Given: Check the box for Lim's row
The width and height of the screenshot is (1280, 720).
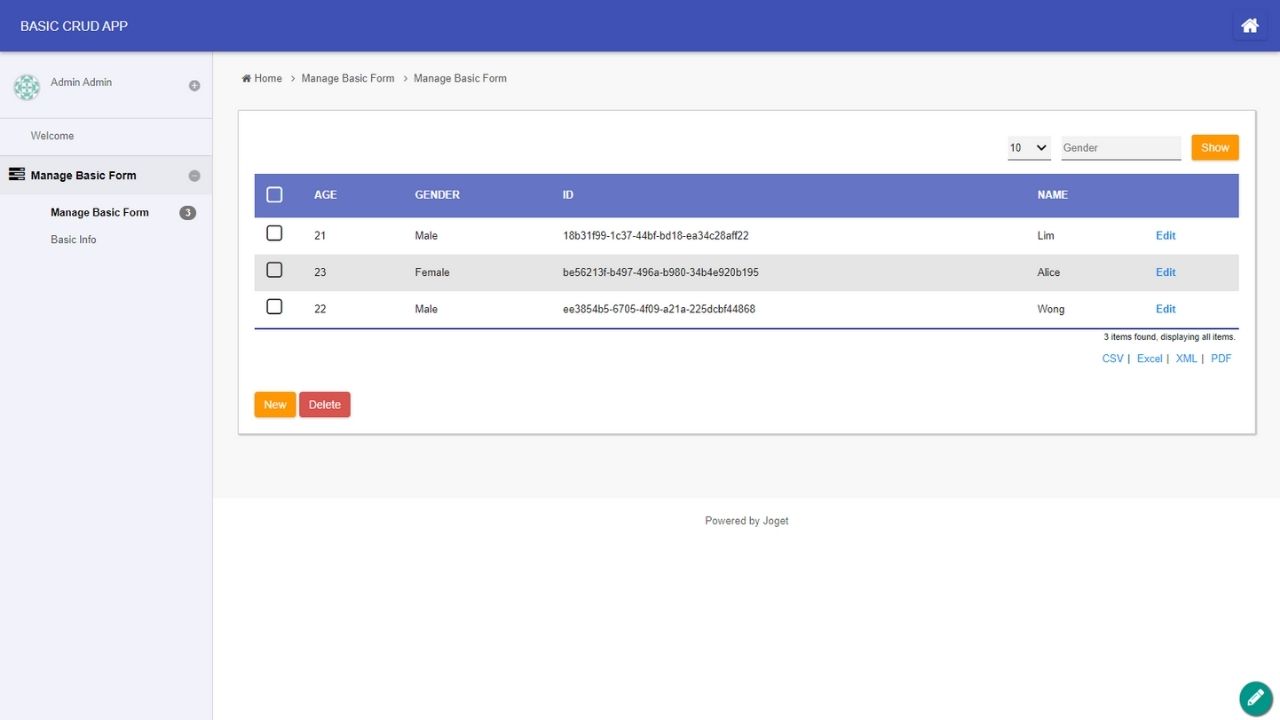Looking at the screenshot, I should point(274,234).
